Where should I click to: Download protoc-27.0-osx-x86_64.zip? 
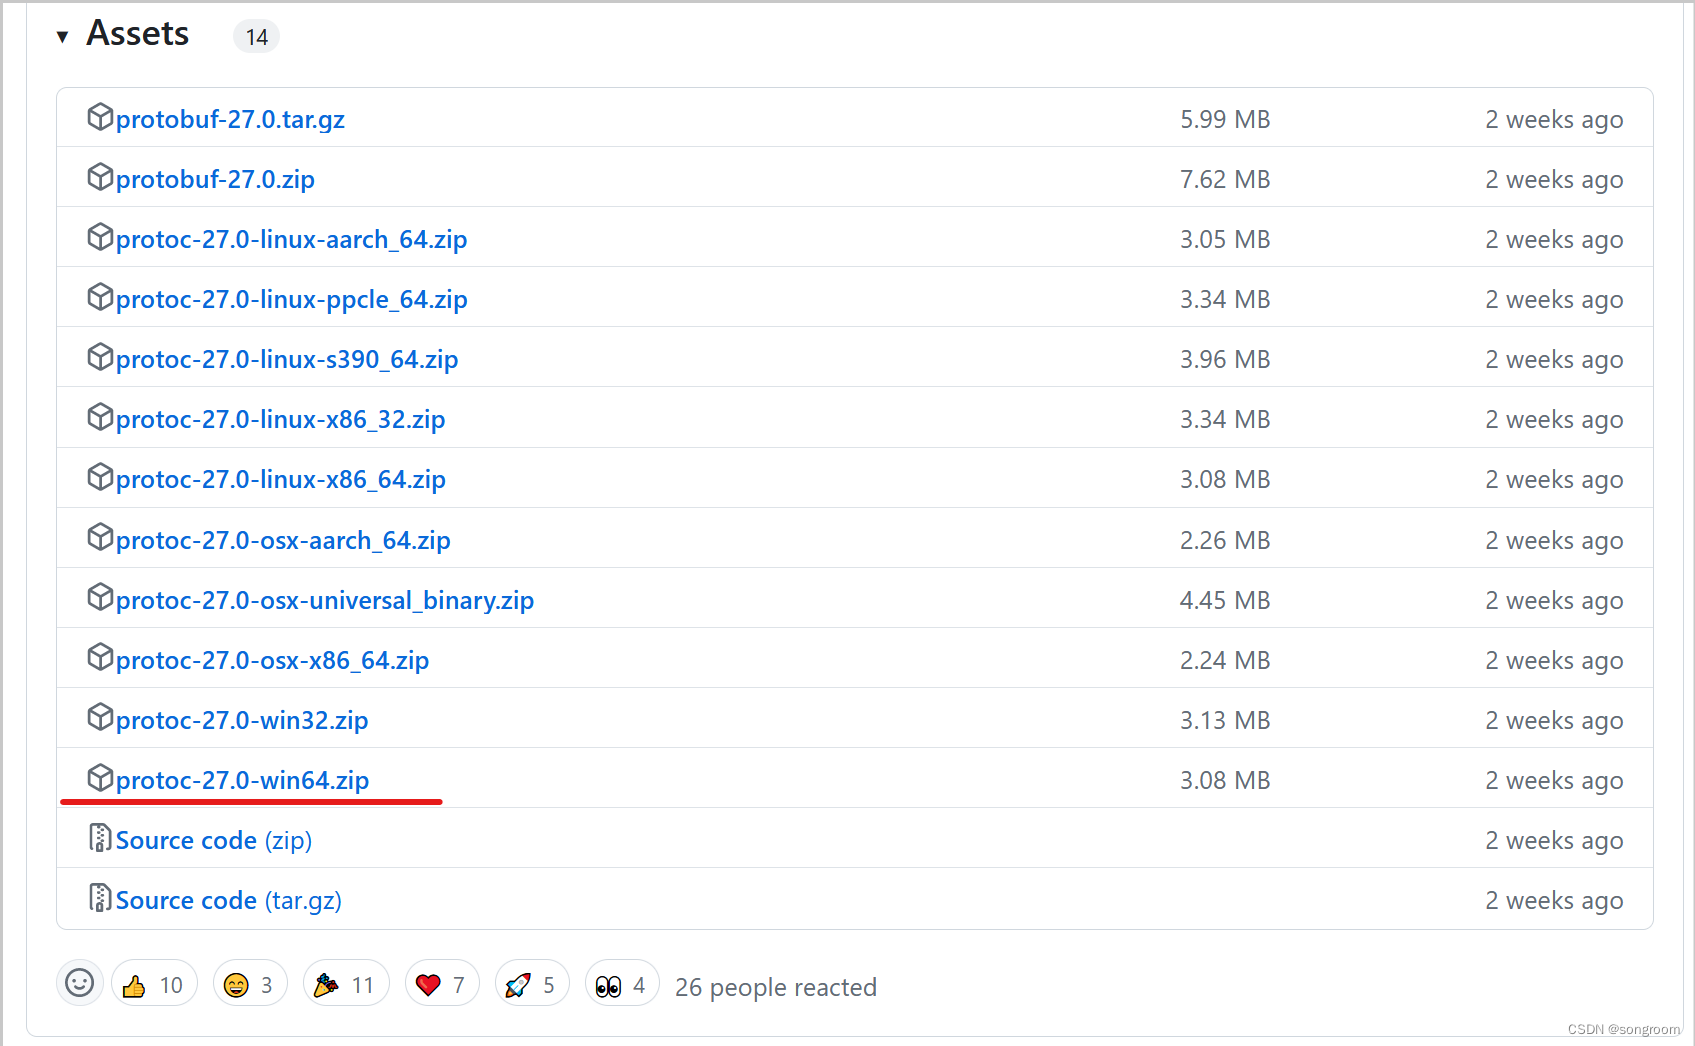272,661
